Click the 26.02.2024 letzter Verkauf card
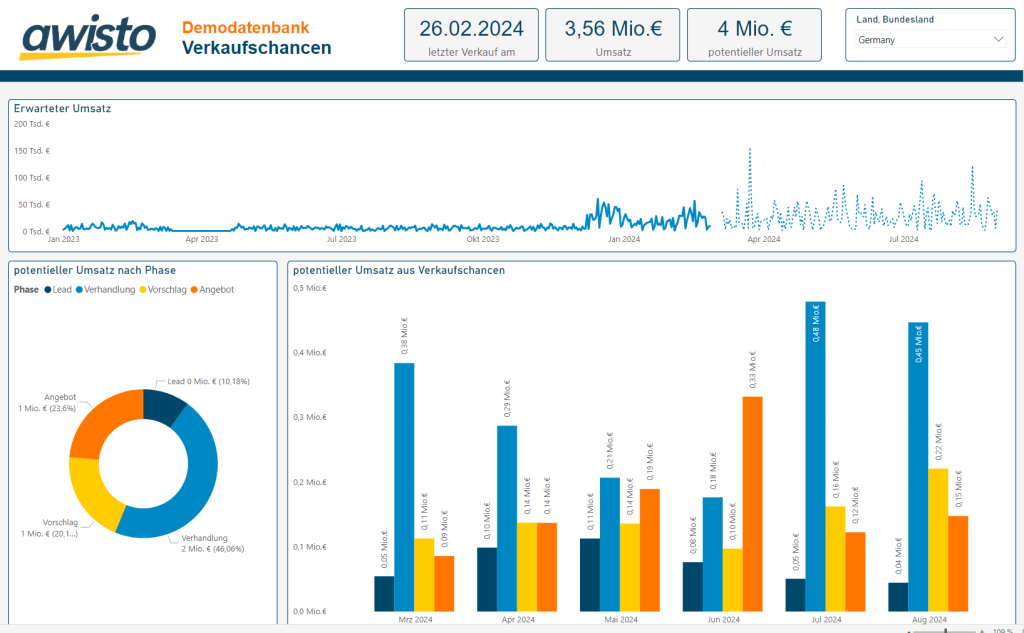Image resolution: width=1024 pixels, height=633 pixels. click(470, 33)
